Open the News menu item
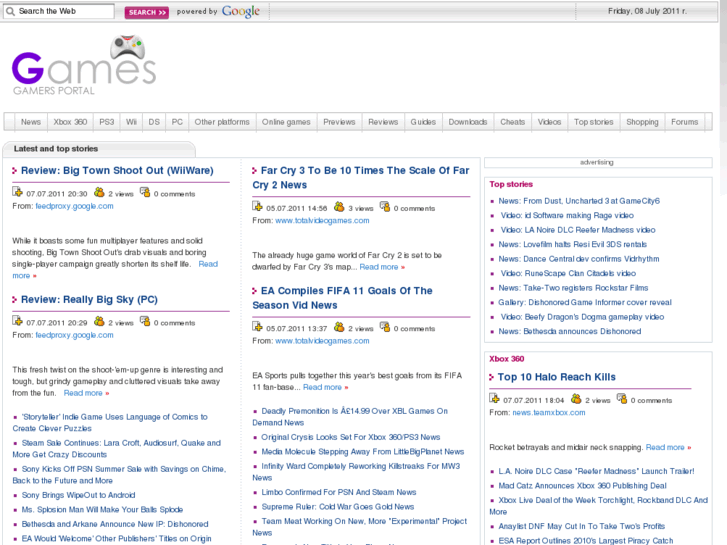 coord(31,122)
